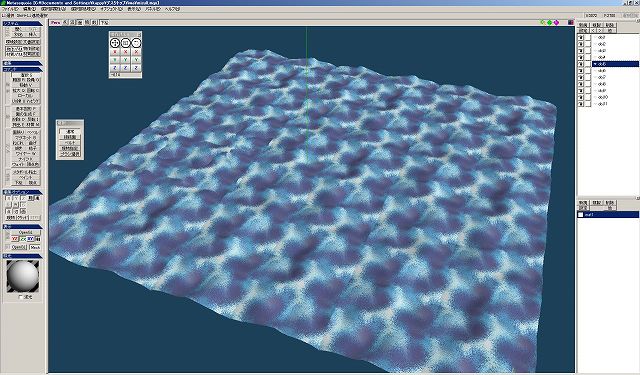The height and width of the screenshot is (375, 640).
Task: Click red X button under the third round icon
Action: [x=136, y=52]
